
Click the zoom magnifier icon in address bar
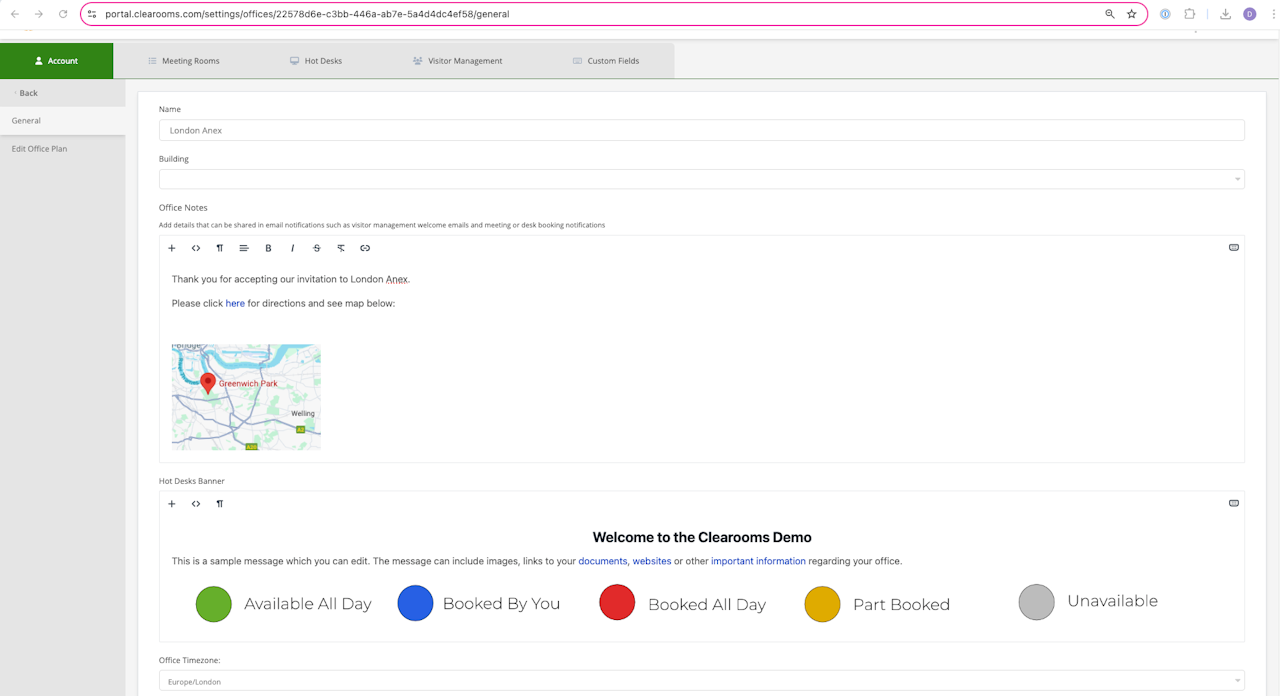coord(1110,14)
